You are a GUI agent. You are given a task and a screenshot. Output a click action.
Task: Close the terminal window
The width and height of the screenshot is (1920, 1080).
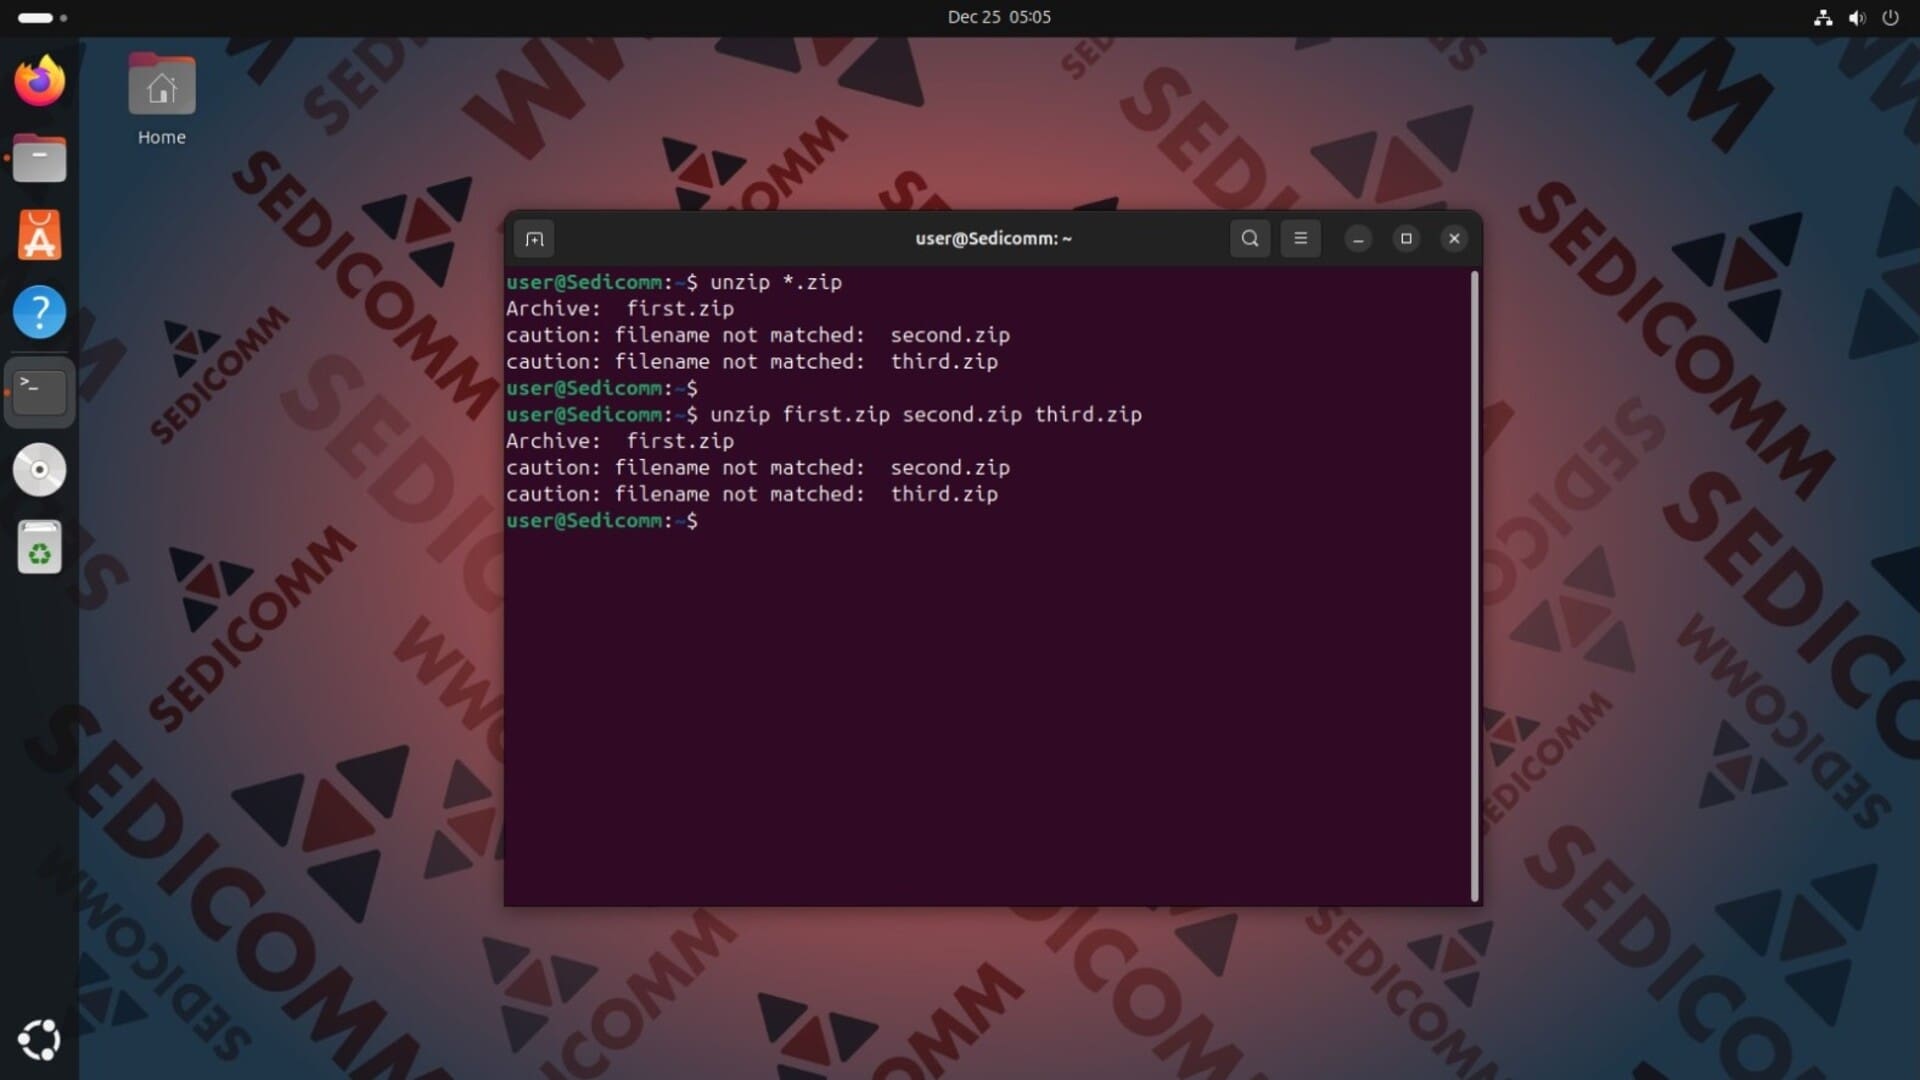point(1454,238)
